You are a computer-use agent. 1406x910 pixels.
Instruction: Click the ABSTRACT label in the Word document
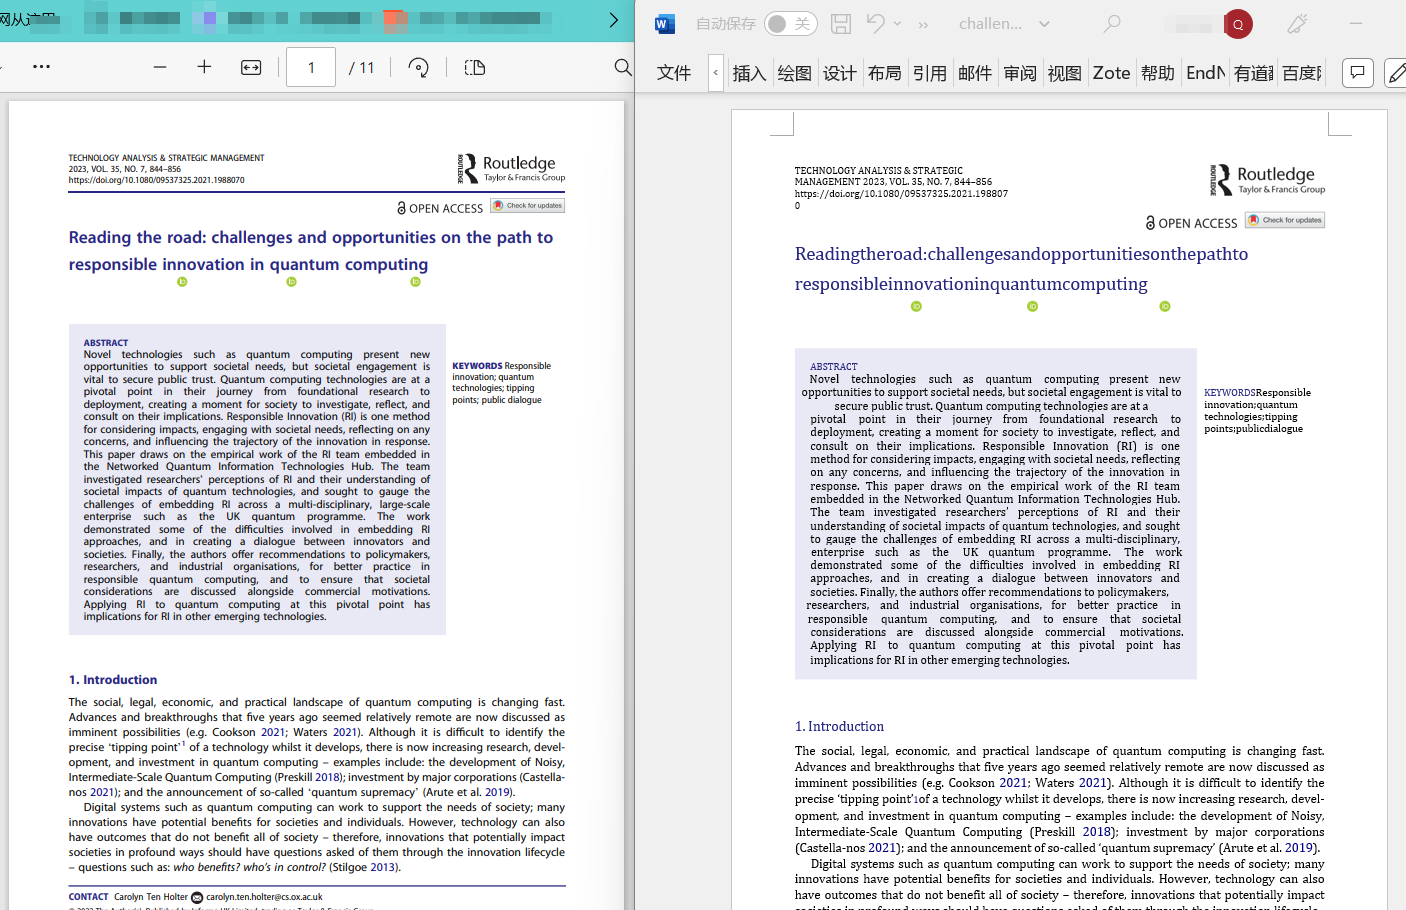click(834, 367)
